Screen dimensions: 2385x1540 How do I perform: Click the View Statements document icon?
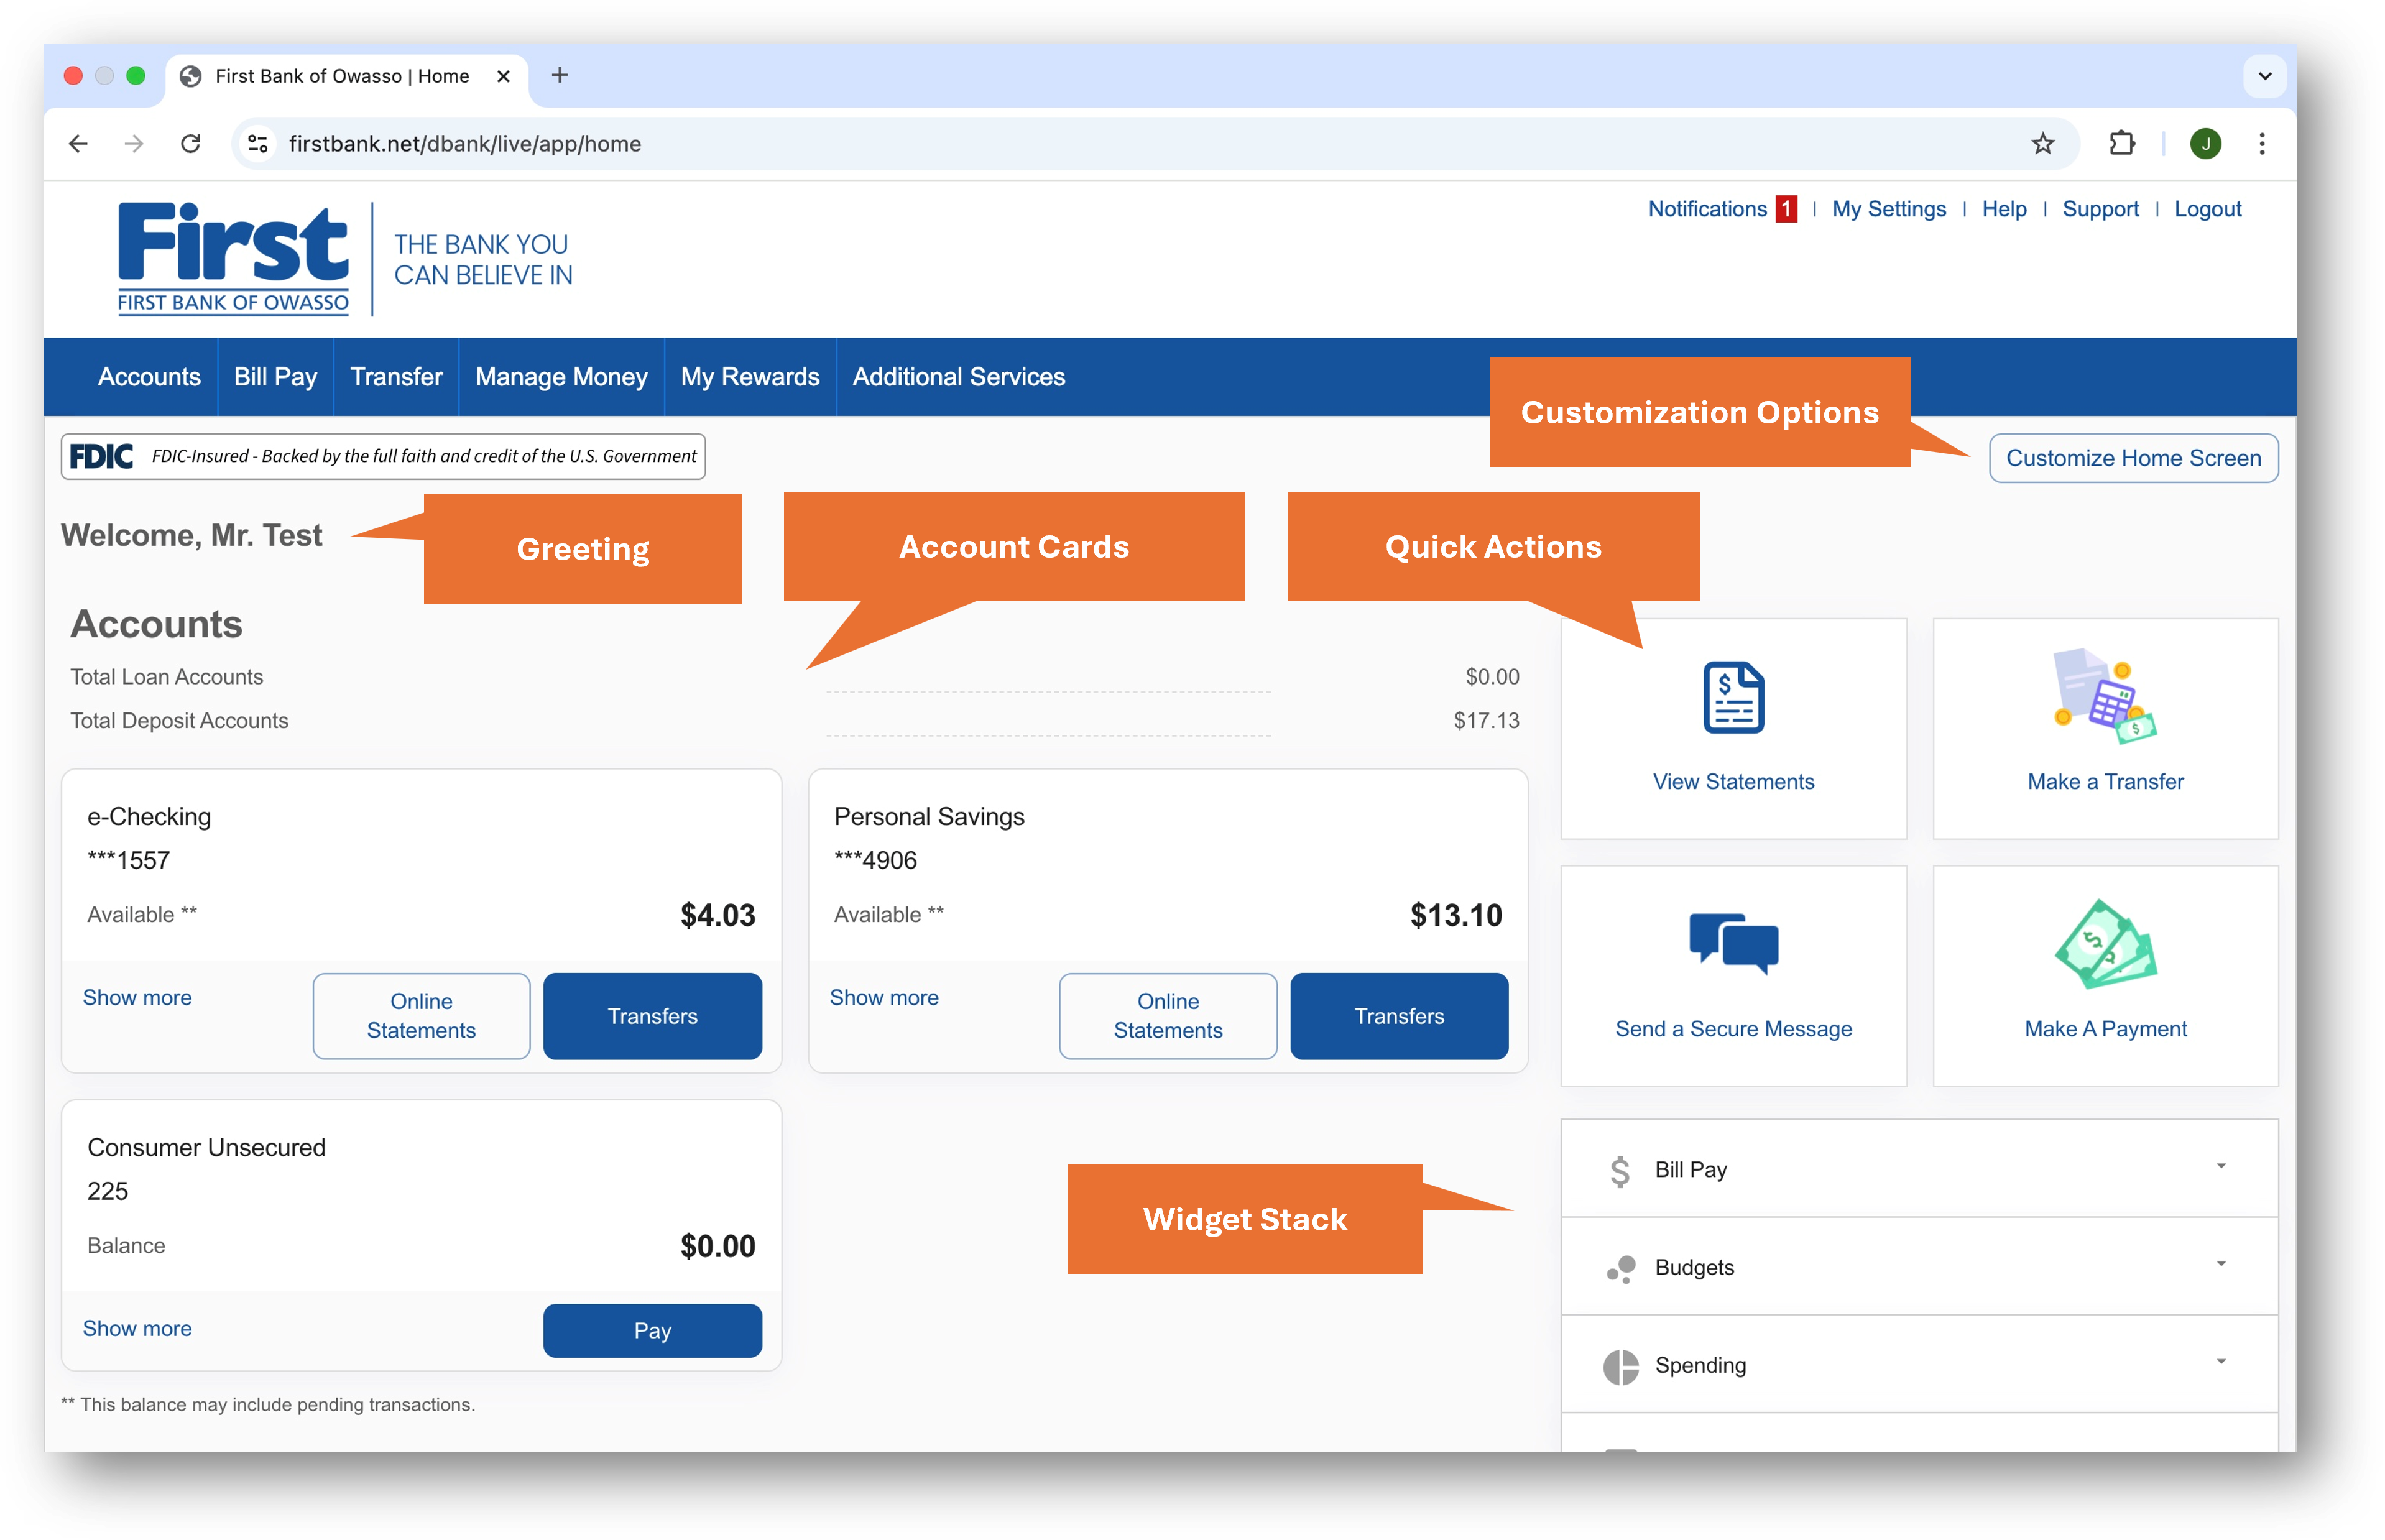point(1733,698)
